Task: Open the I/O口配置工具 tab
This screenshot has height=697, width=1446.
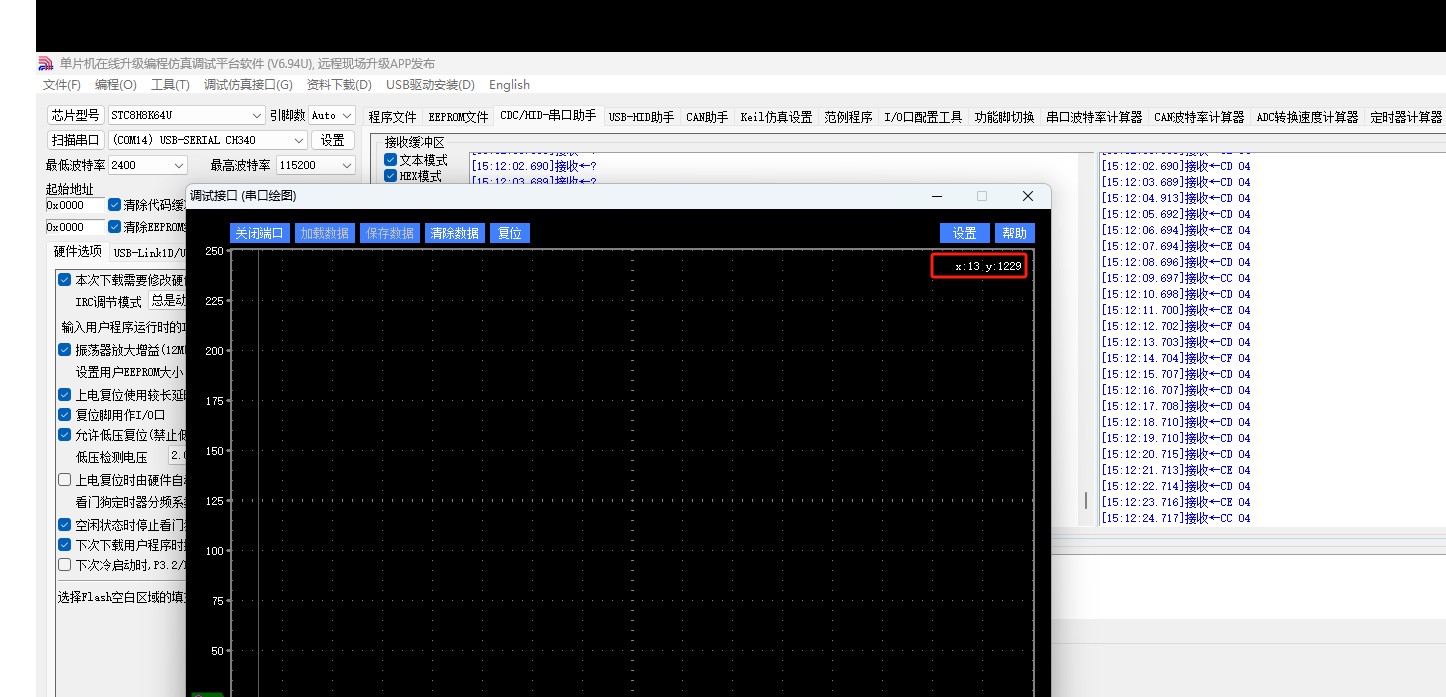Action: click(923, 117)
